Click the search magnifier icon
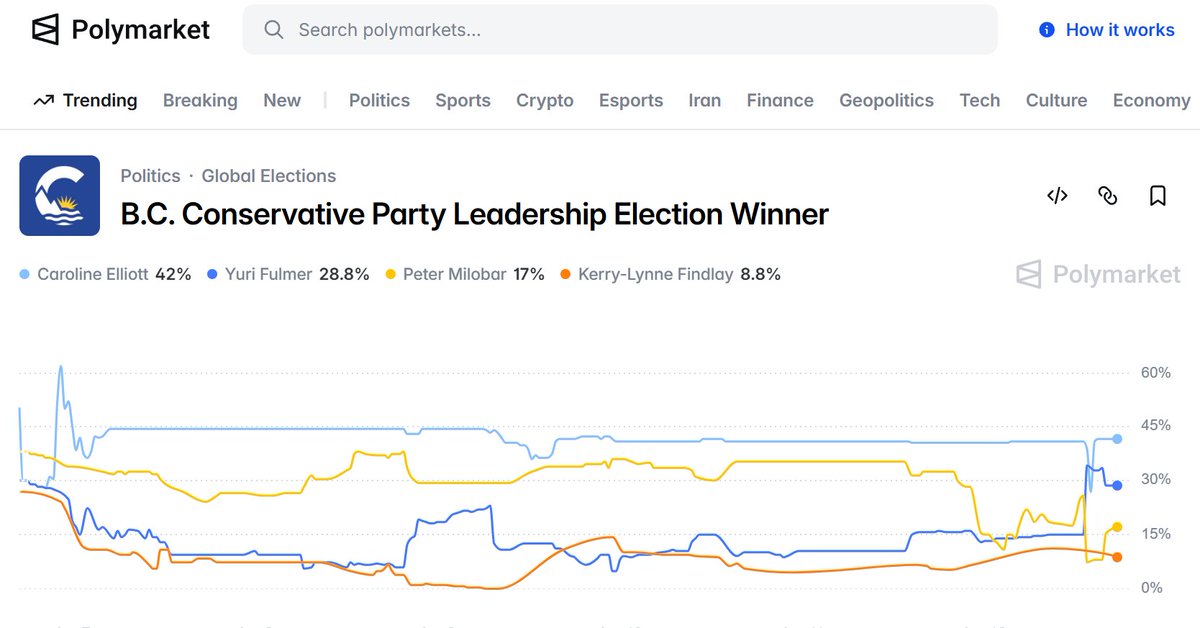Screen dimensions: 1200x628 coord(273,30)
